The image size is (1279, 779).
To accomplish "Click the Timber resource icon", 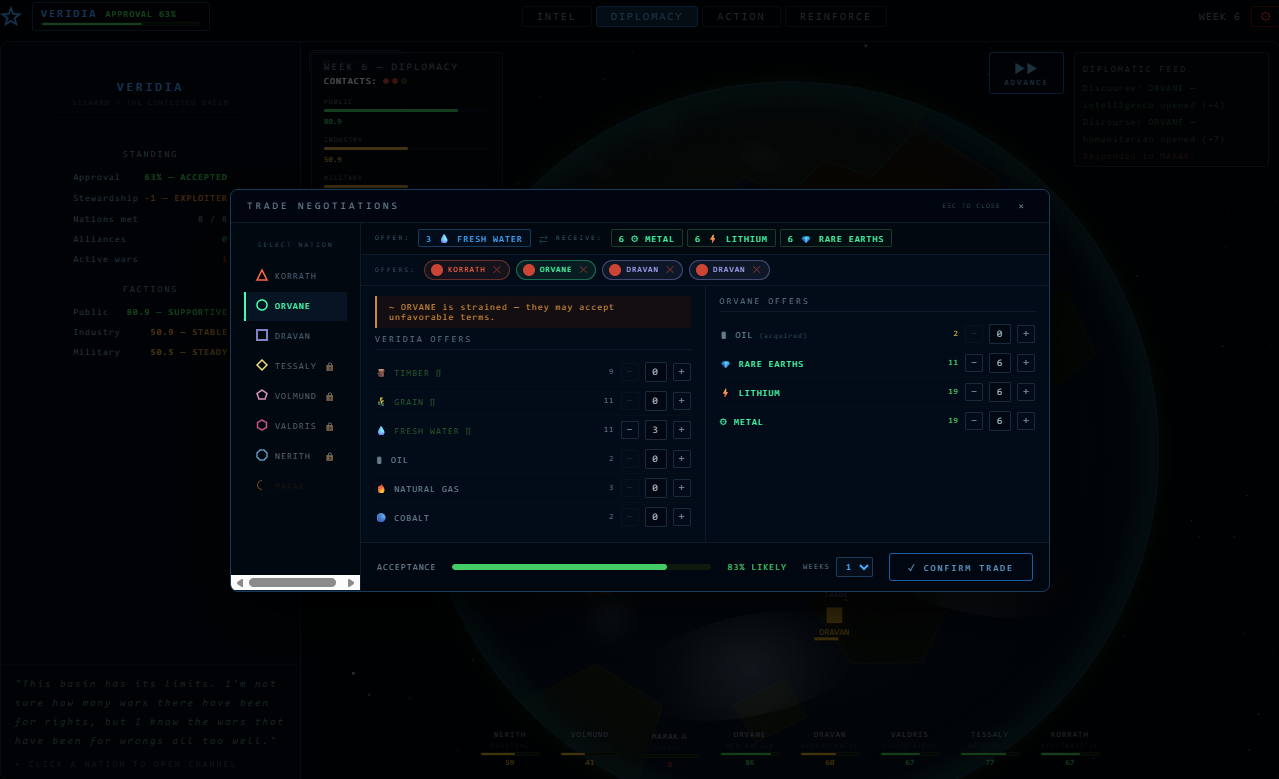I will (x=381, y=372).
